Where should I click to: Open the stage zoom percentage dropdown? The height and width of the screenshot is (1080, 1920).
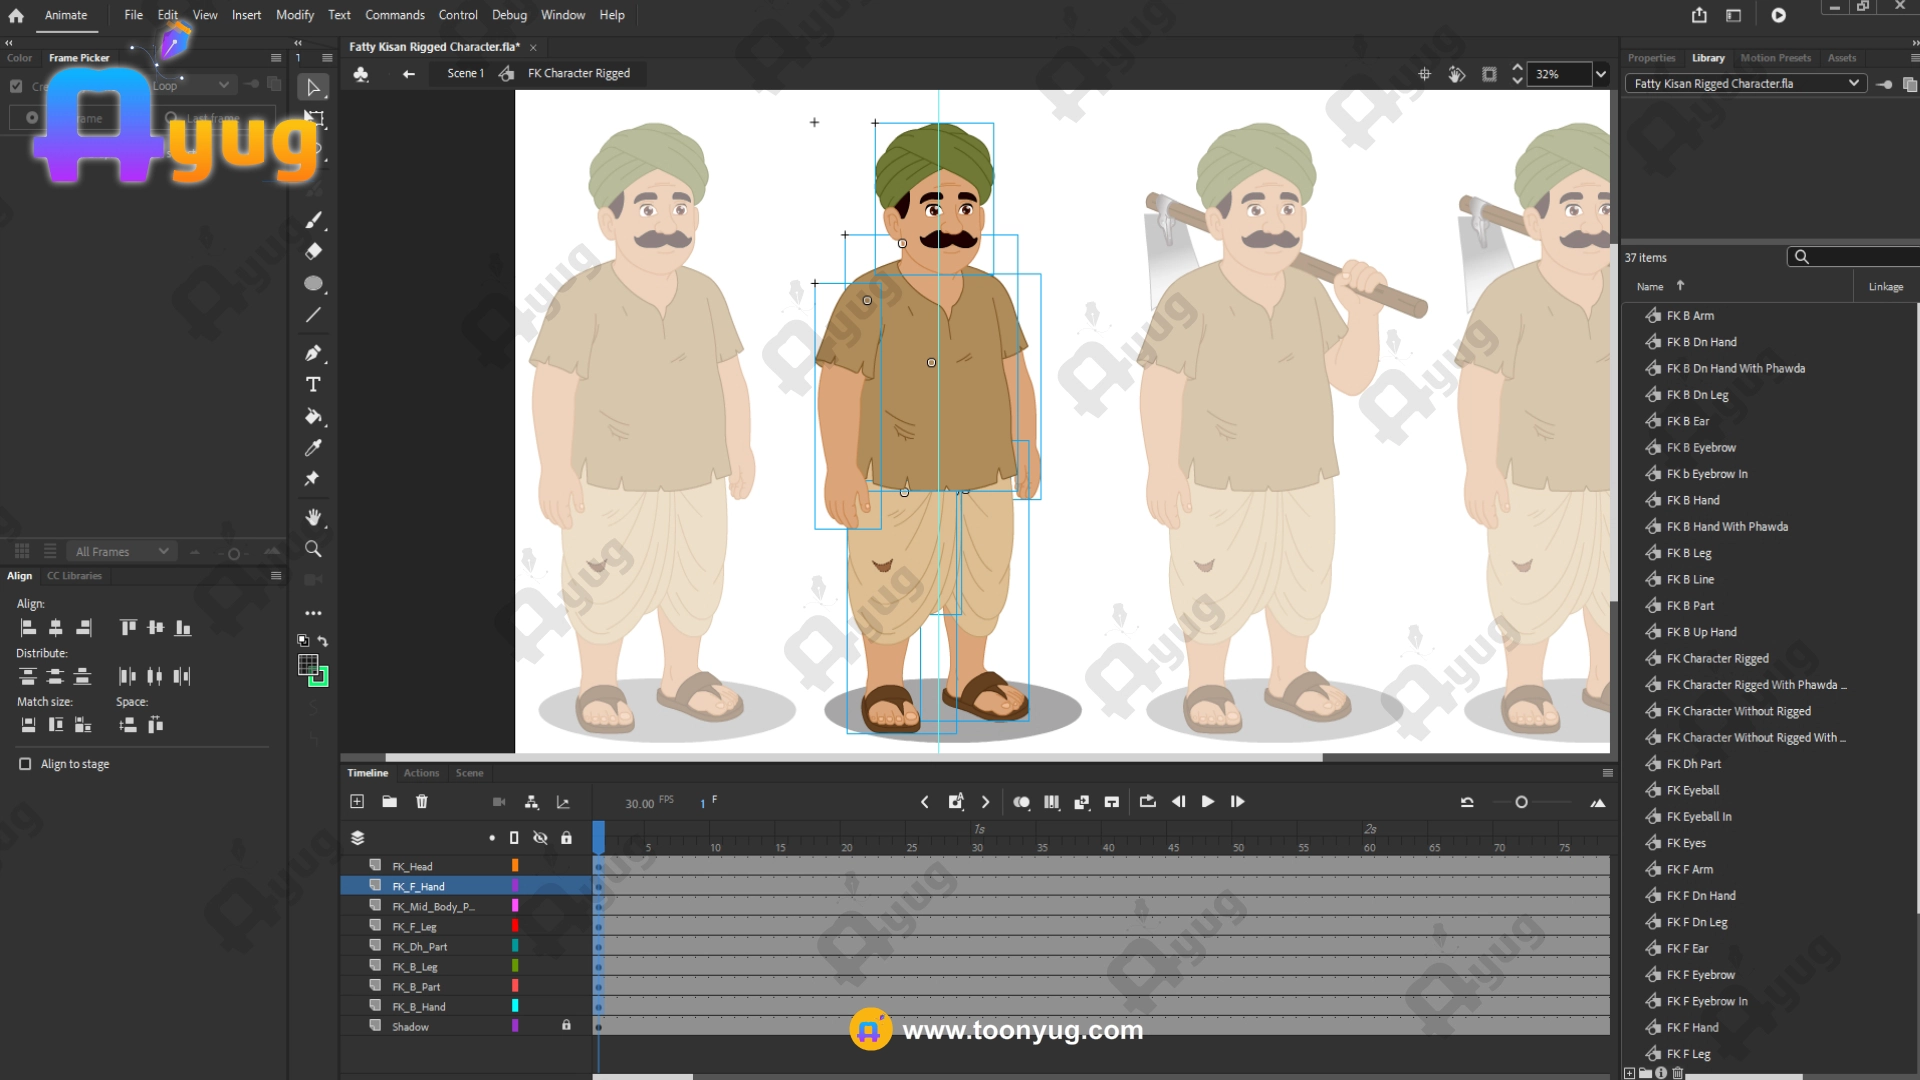coord(1601,74)
